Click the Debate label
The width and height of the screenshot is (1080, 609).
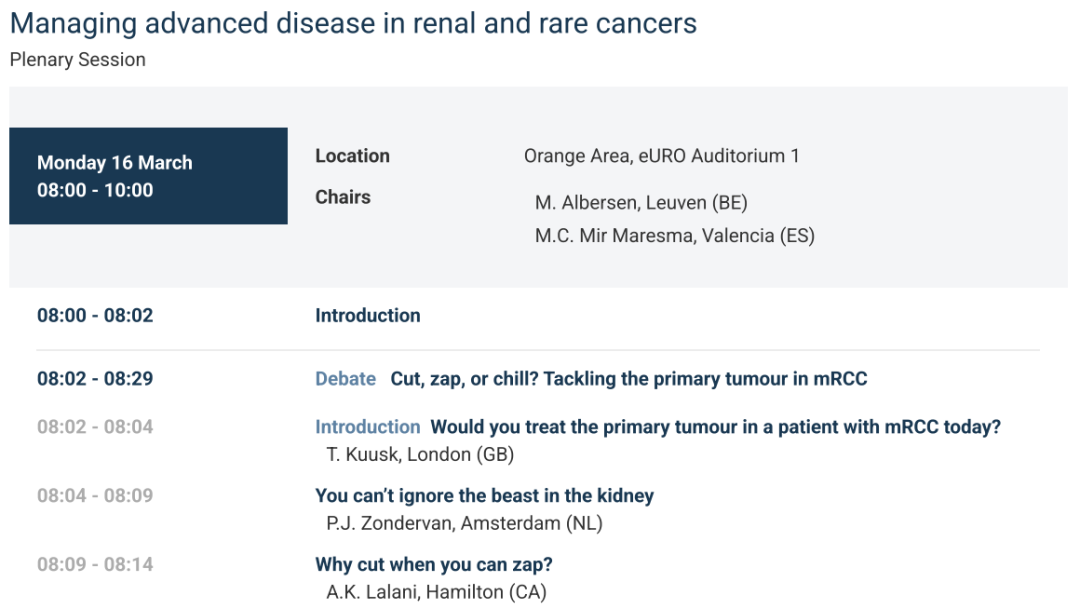(345, 379)
